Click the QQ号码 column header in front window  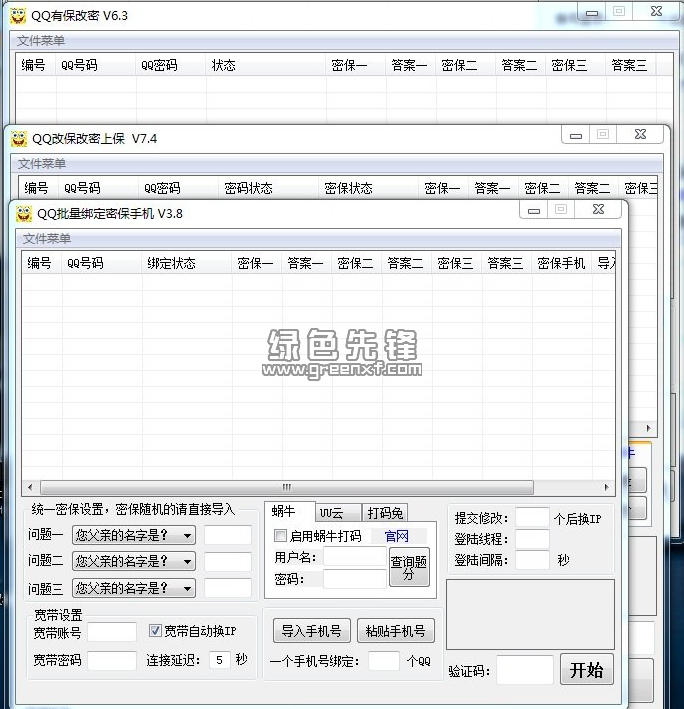tap(102, 263)
